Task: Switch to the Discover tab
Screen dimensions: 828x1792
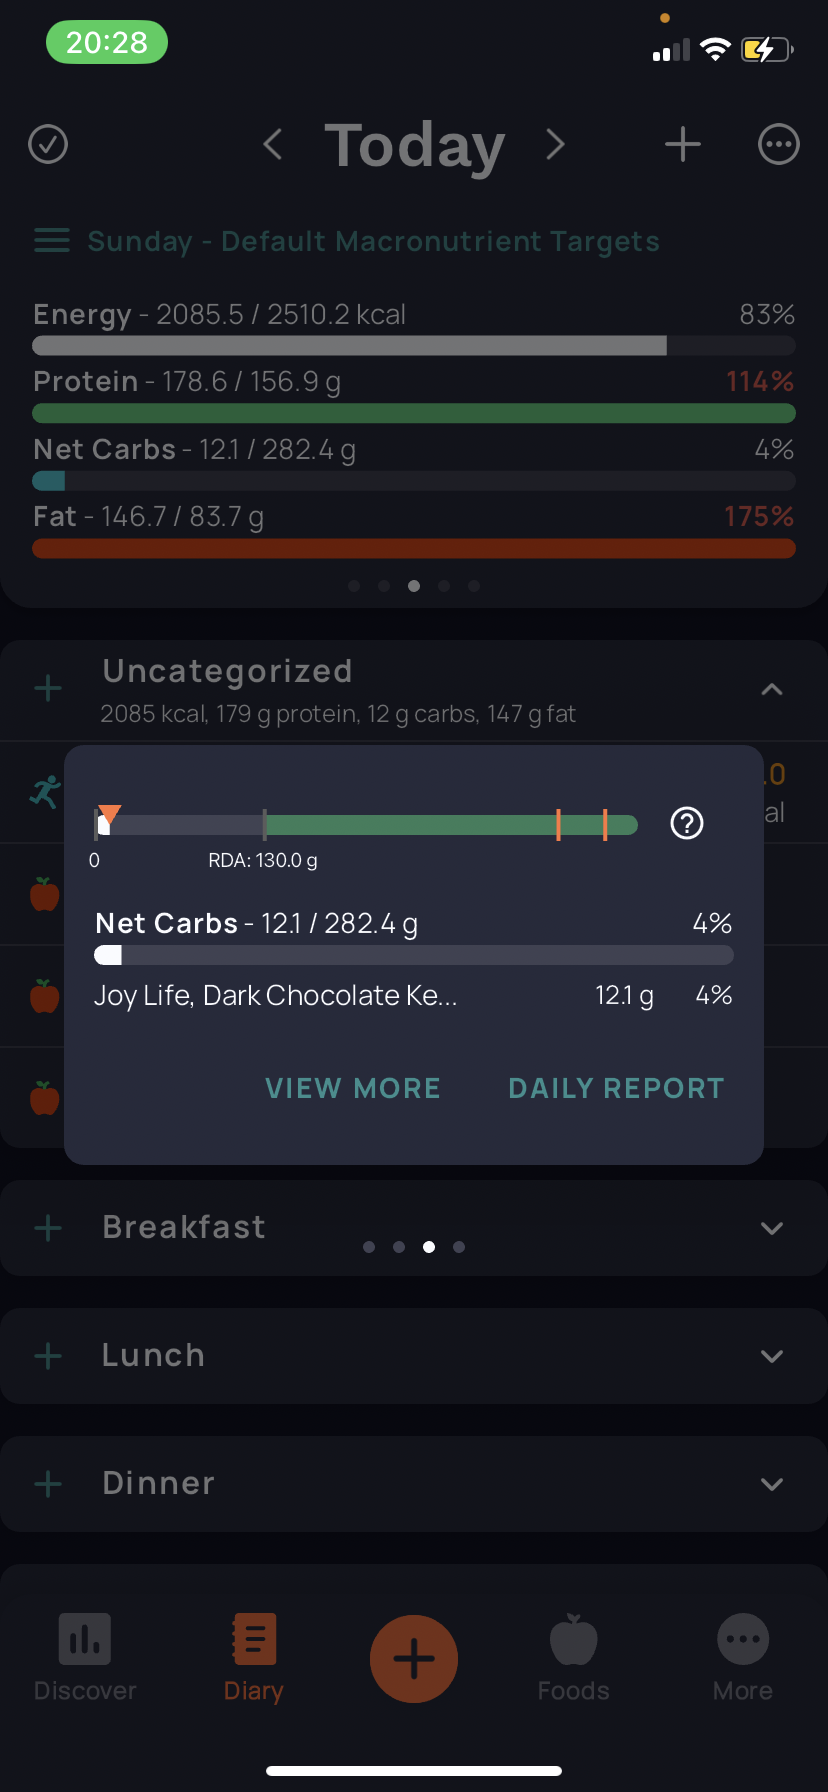Action: (x=85, y=1658)
